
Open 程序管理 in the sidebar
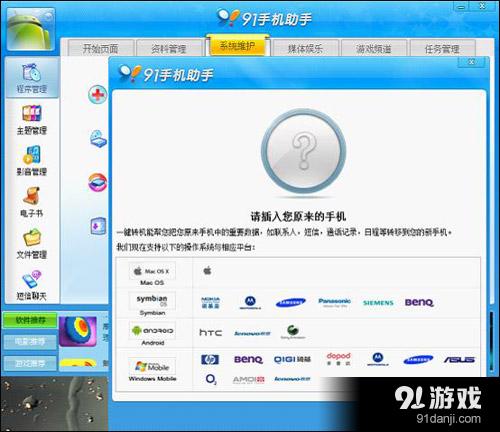32,78
